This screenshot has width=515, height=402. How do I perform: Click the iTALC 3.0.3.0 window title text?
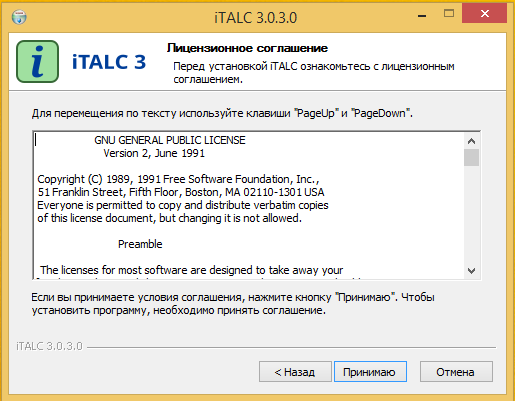pyautogui.click(x=256, y=17)
